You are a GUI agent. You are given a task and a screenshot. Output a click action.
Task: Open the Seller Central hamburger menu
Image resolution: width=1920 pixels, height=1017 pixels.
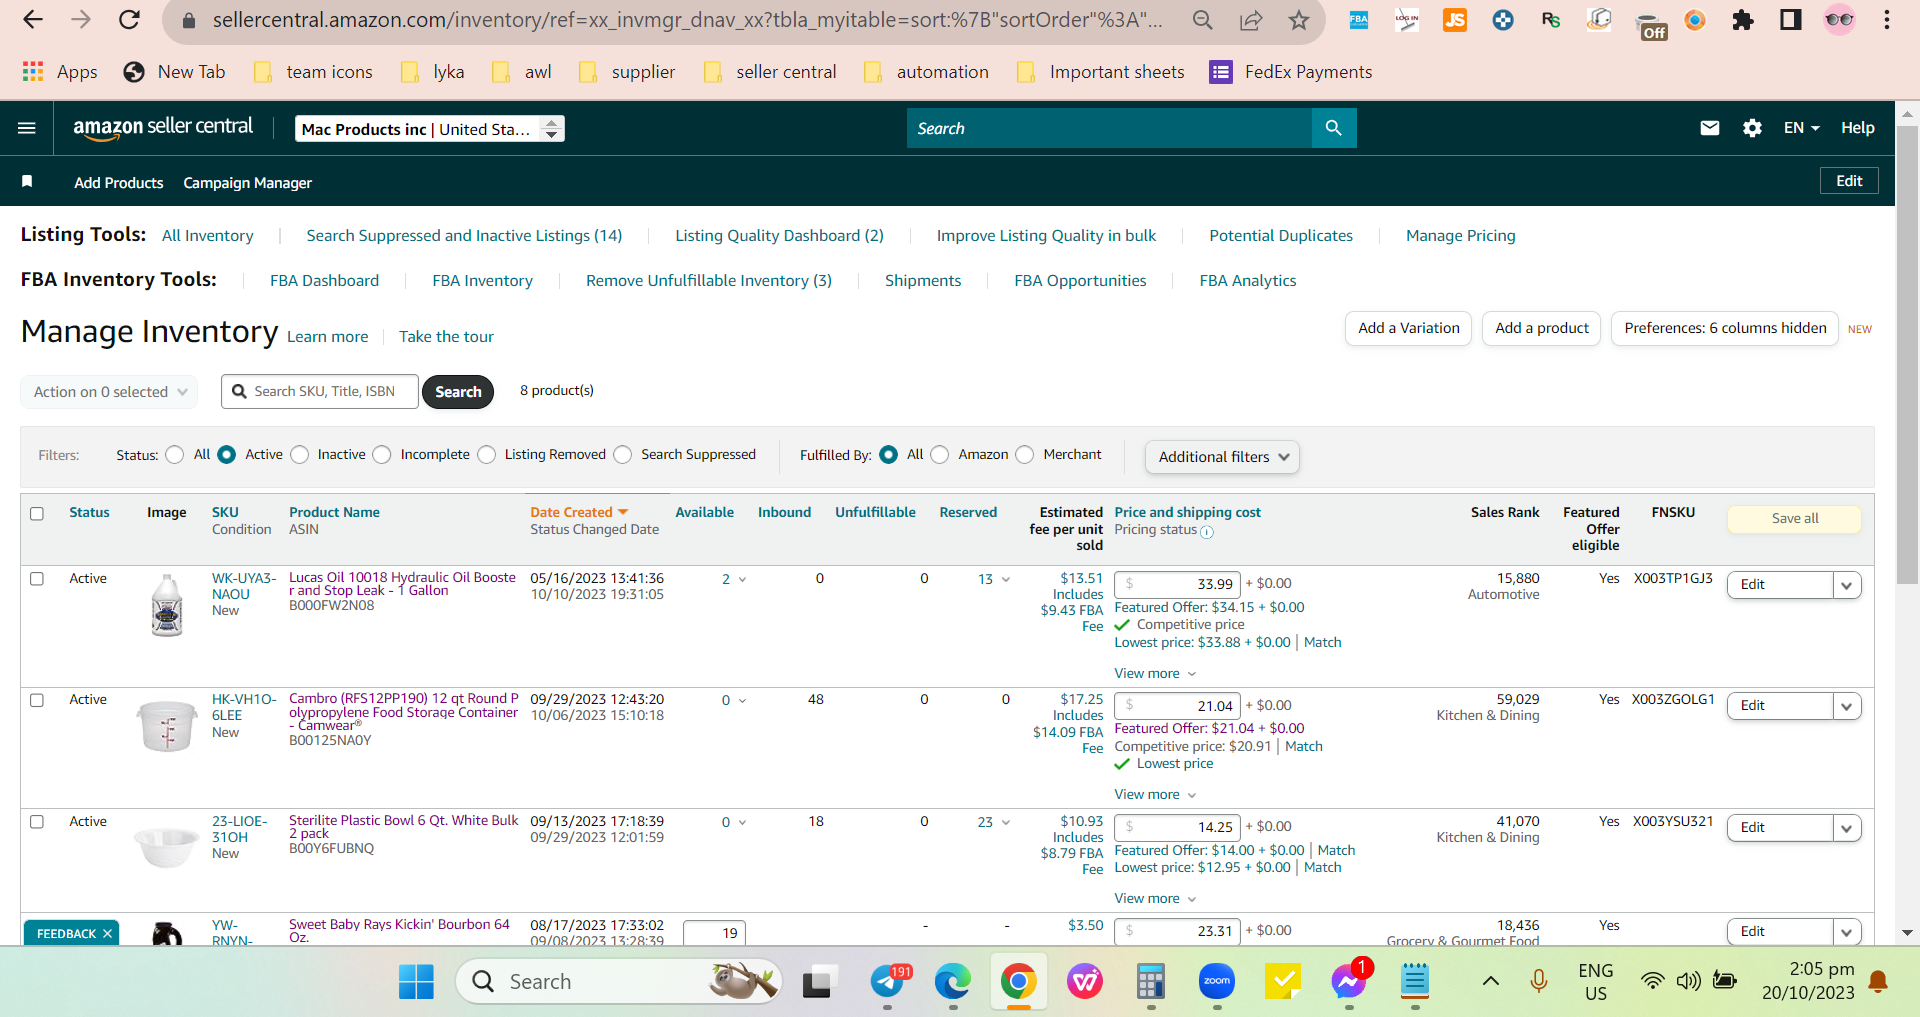(27, 128)
